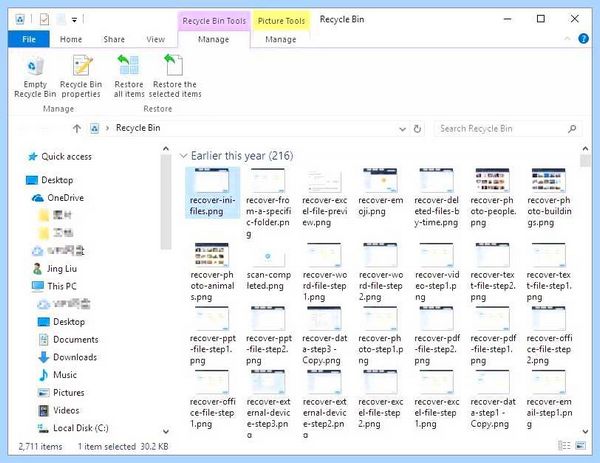Select recover-photo-animals.png
600x463 pixels.
212,272
